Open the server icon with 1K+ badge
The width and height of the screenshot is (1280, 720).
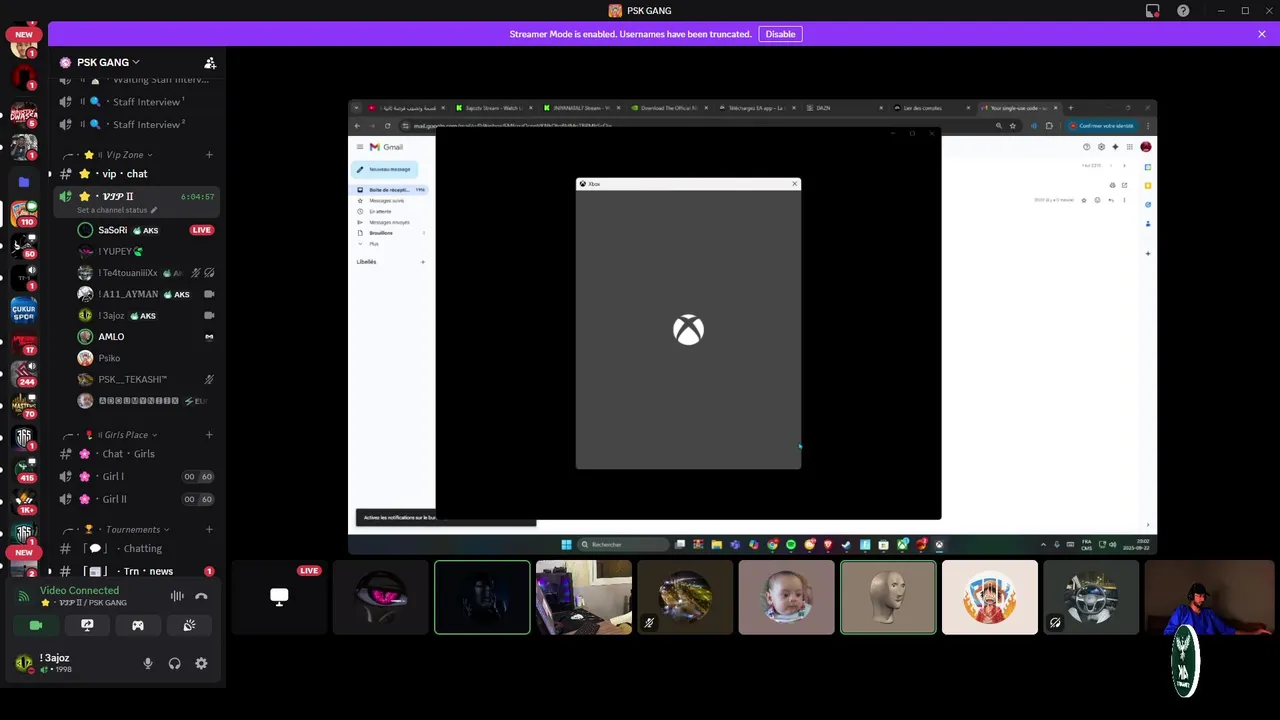(x=24, y=503)
